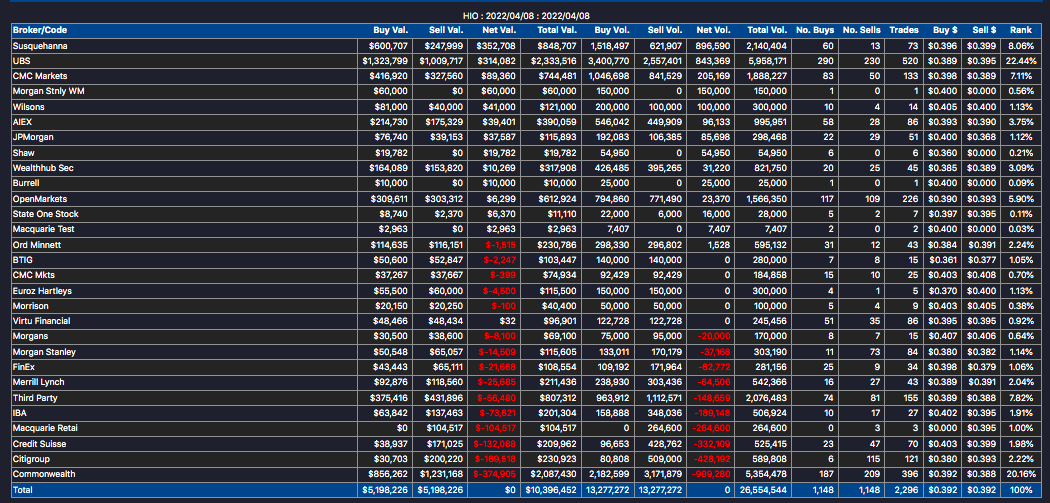The height and width of the screenshot is (503, 1050).
Task: Sort by the Net Val. column header
Action: point(499,30)
